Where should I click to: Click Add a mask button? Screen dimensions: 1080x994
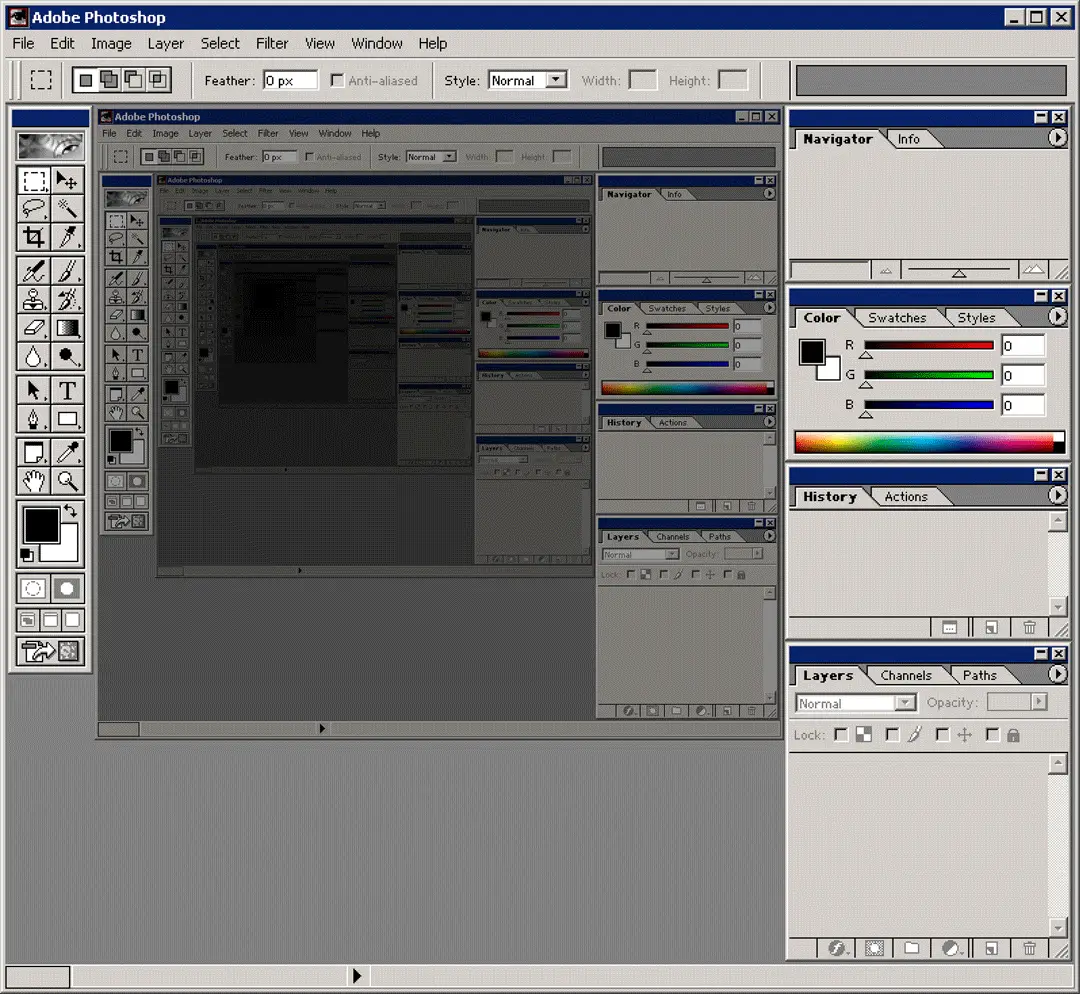pos(874,949)
